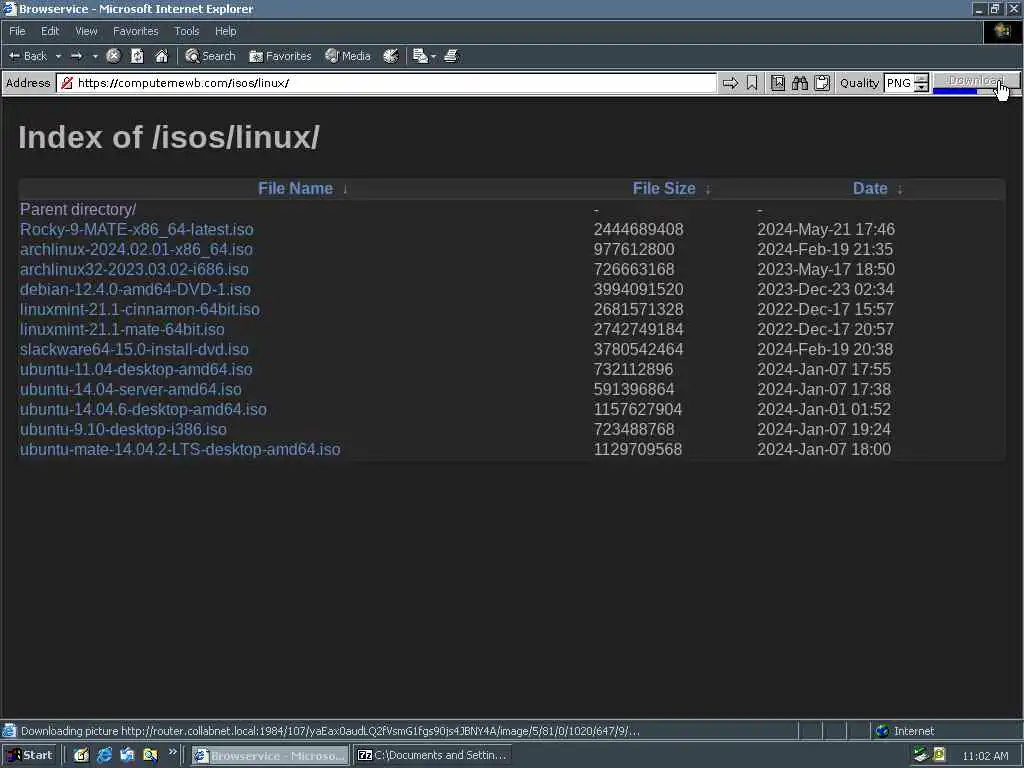Click the fourth quick launch icon

150,755
